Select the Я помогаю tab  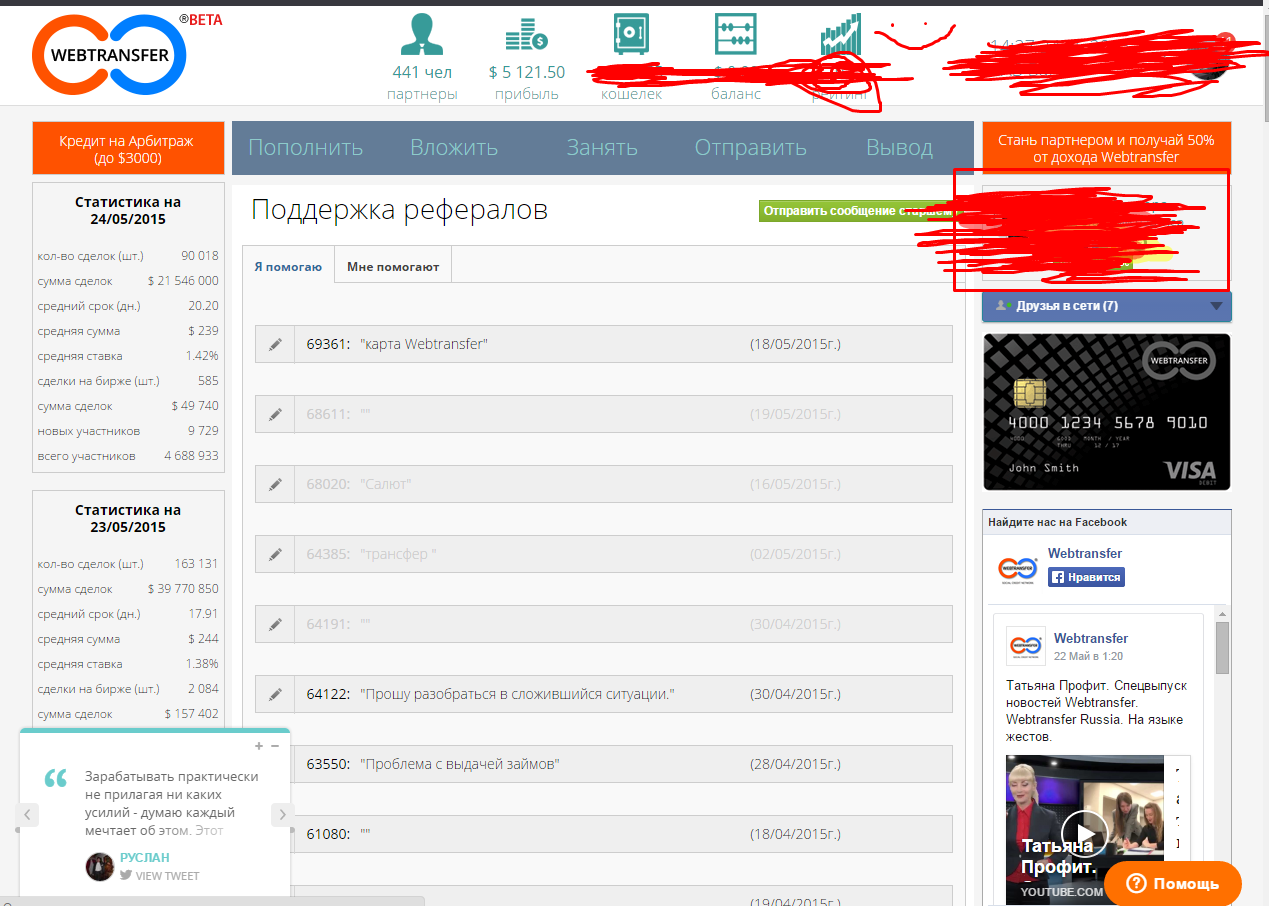coord(288,267)
